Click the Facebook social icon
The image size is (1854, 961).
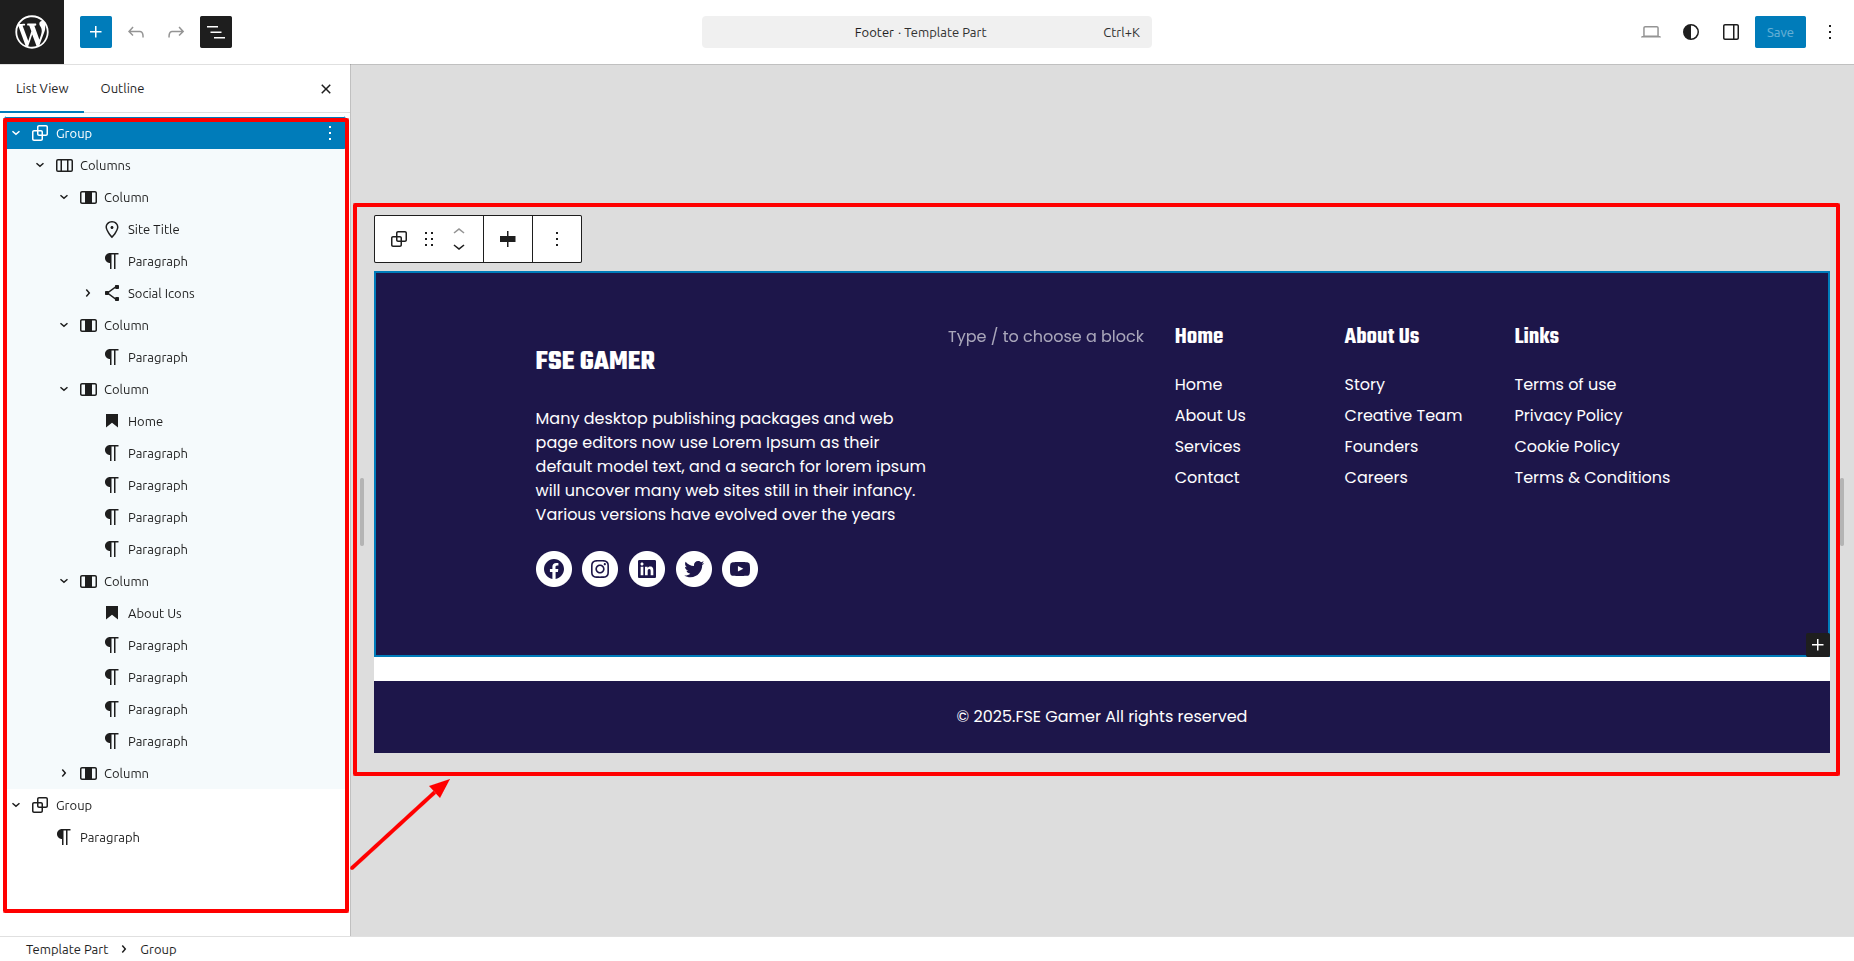[554, 569]
